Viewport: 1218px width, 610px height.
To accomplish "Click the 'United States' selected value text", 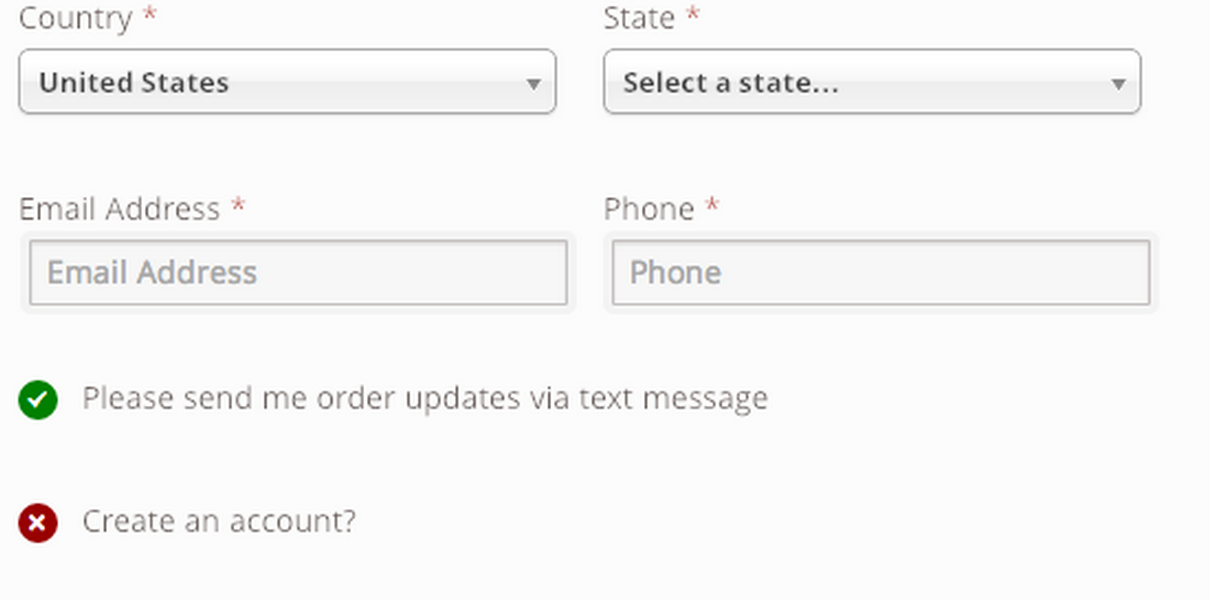I will (134, 82).
